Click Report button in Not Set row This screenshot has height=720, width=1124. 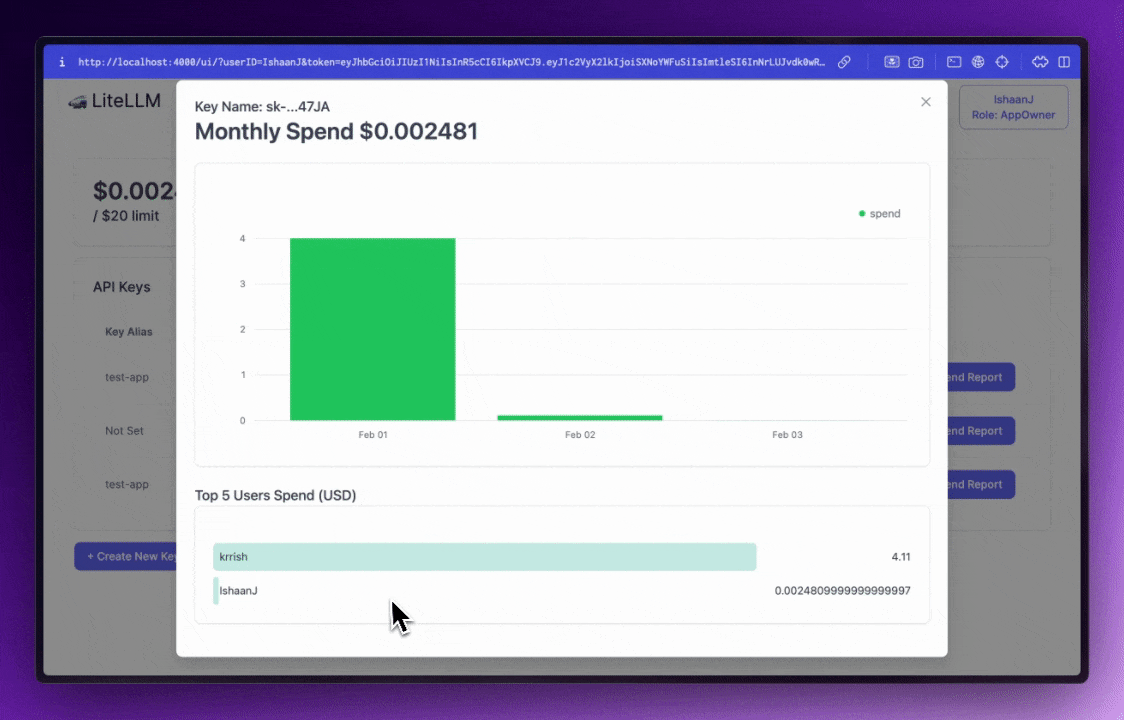tap(981, 431)
